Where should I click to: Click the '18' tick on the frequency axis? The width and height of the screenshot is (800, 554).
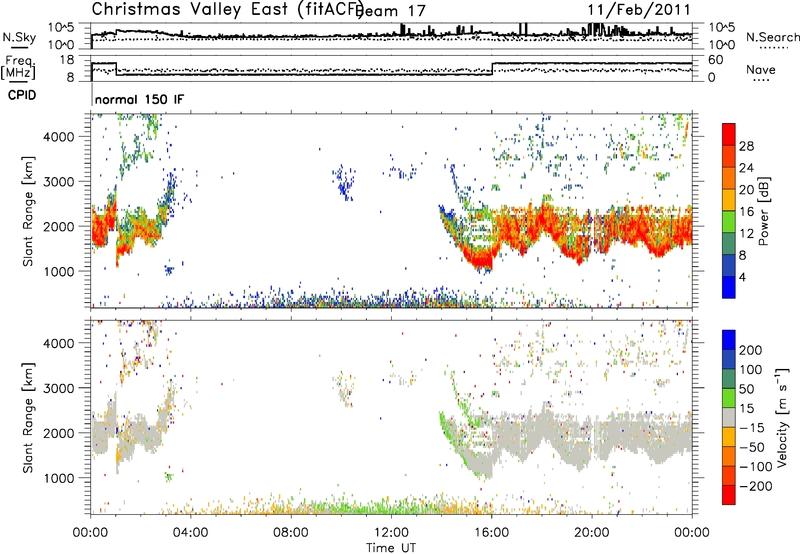[x=68, y=60]
